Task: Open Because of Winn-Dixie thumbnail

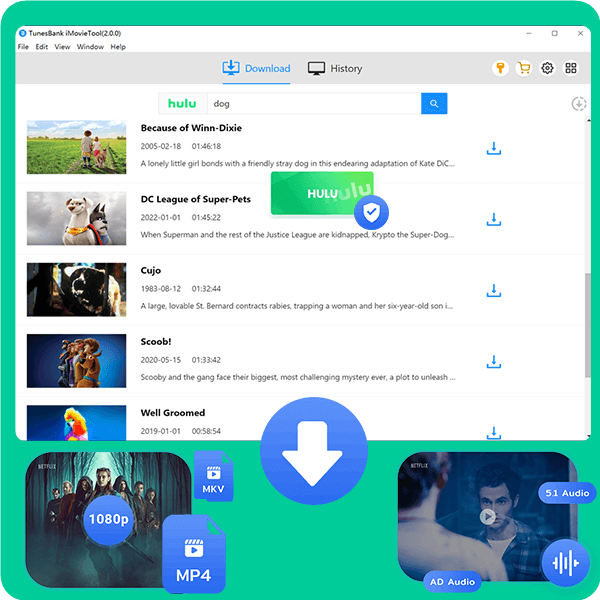Action: point(77,147)
